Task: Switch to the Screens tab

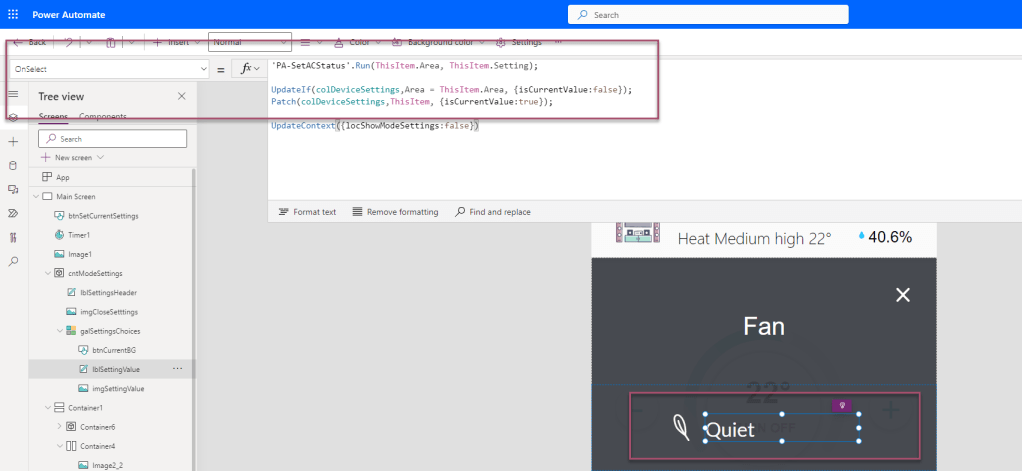Action: pos(53,117)
